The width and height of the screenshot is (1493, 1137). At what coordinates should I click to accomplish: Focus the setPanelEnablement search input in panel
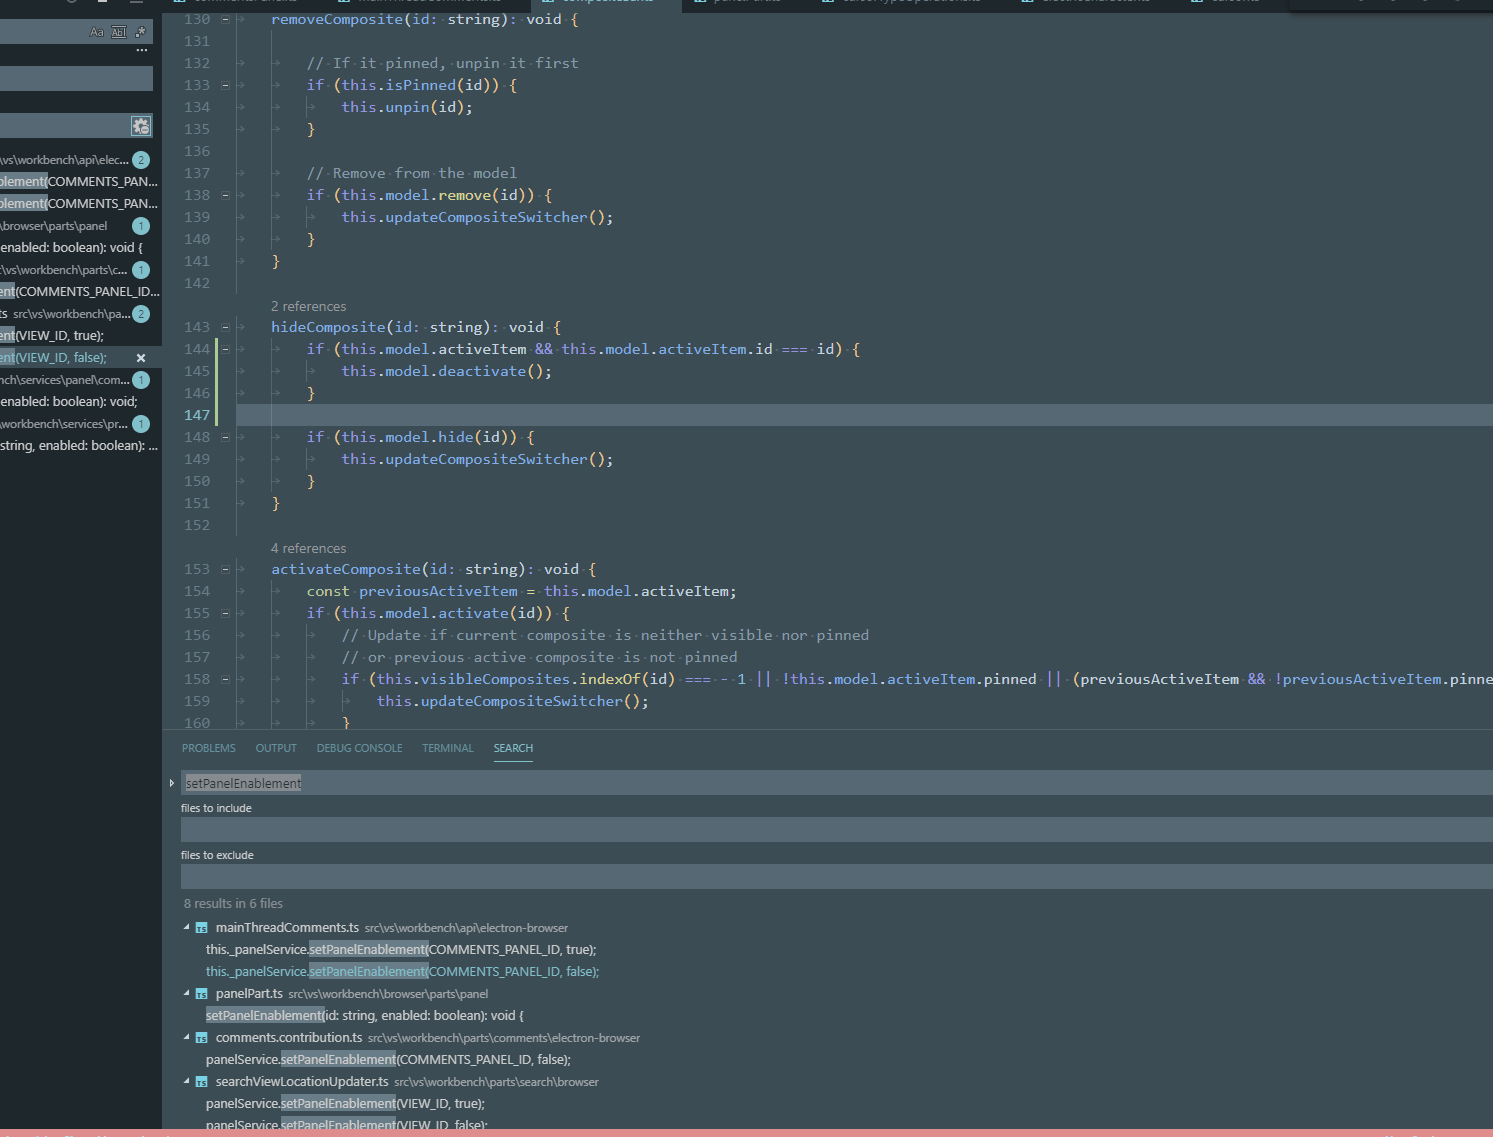point(837,783)
